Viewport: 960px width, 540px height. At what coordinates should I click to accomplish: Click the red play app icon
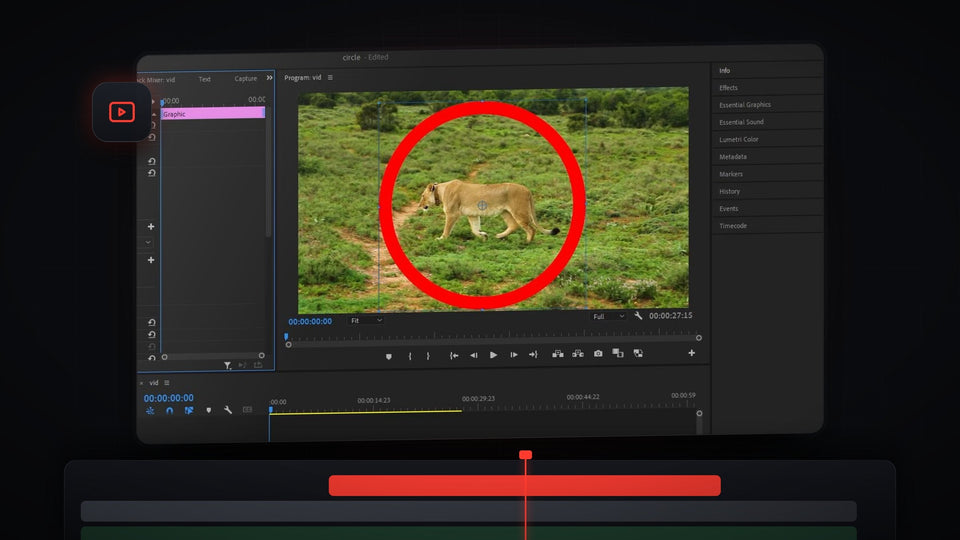click(121, 112)
